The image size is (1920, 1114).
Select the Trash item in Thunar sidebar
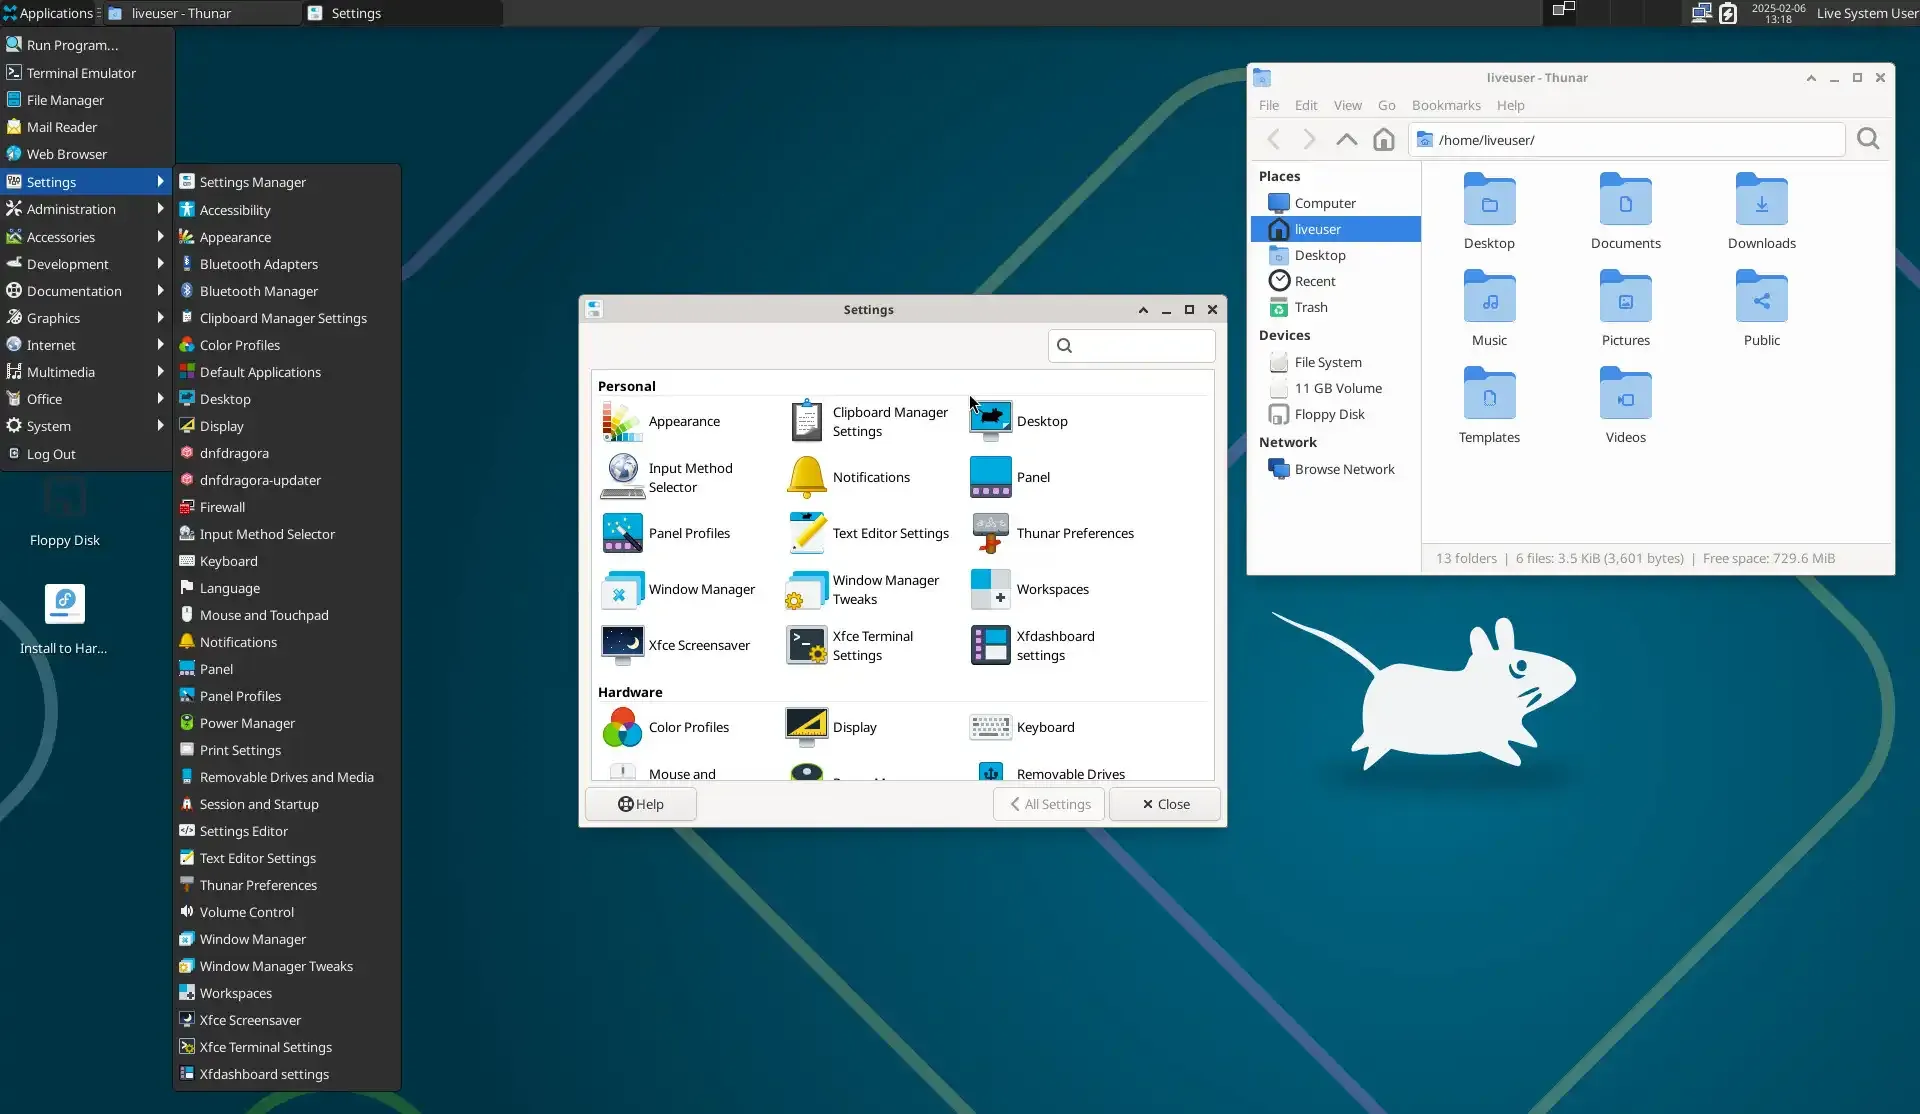click(x=1310, y=306)
